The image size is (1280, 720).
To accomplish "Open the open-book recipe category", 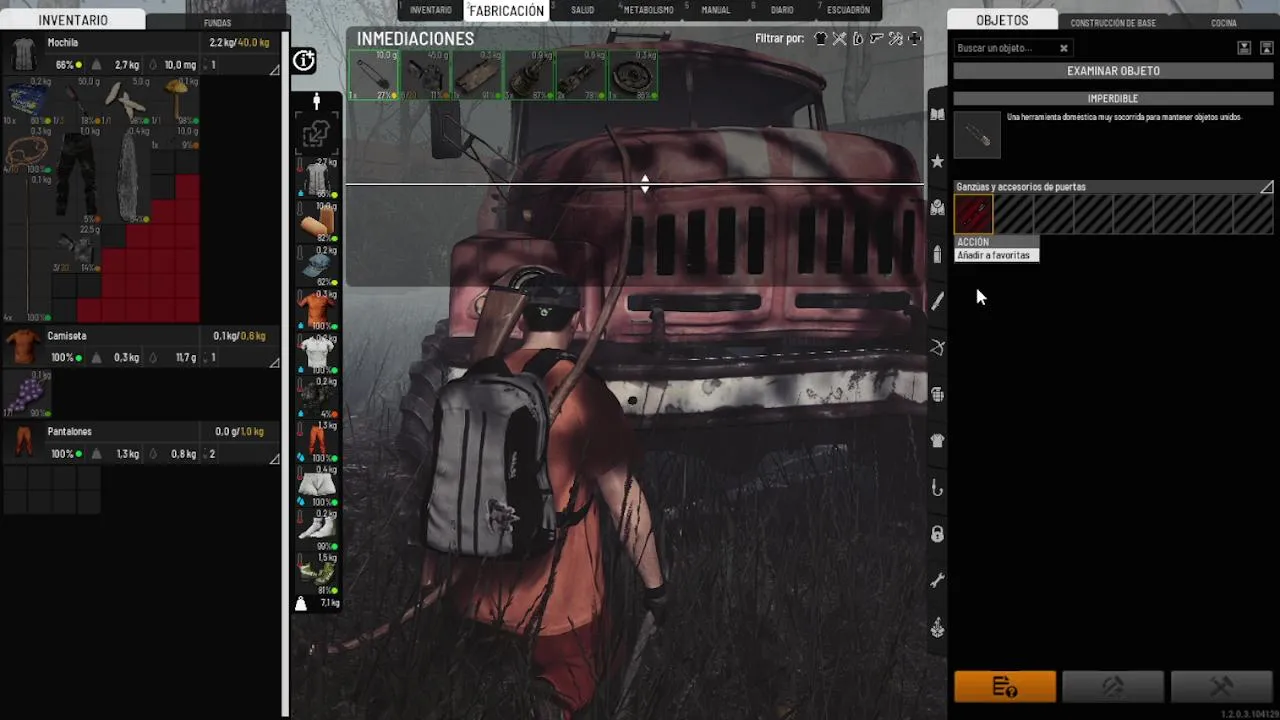I will coord(937,114).
